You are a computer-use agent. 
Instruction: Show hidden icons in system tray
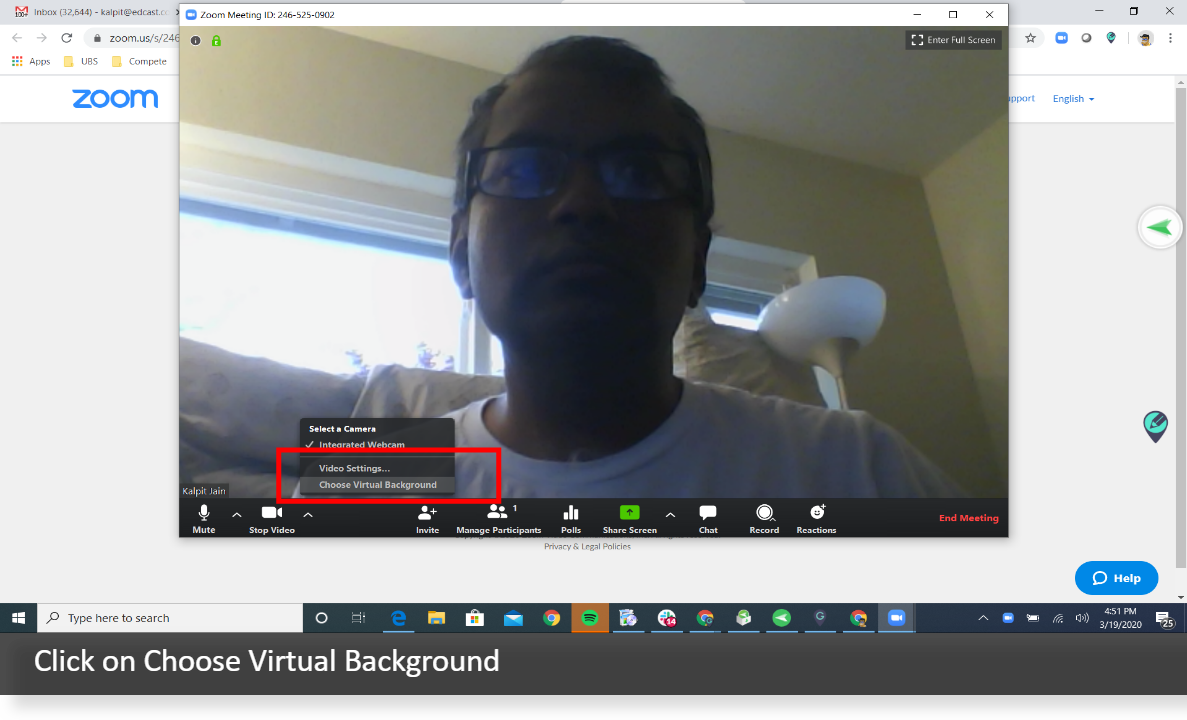point(983,617)
